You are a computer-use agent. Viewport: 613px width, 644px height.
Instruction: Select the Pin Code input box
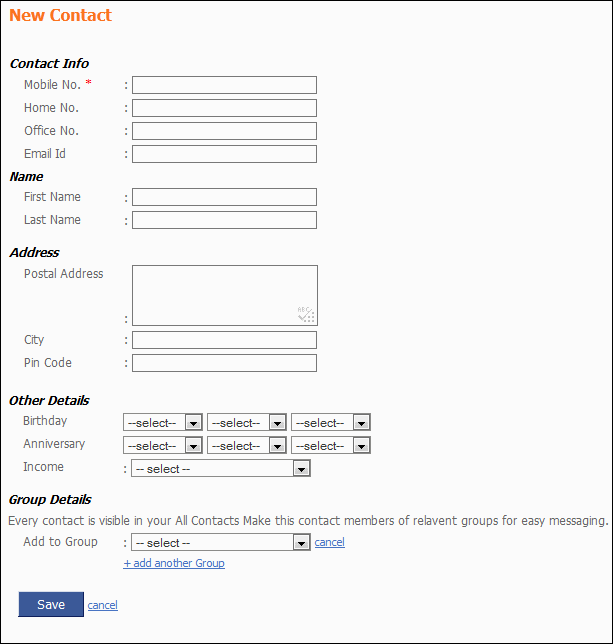224,363
